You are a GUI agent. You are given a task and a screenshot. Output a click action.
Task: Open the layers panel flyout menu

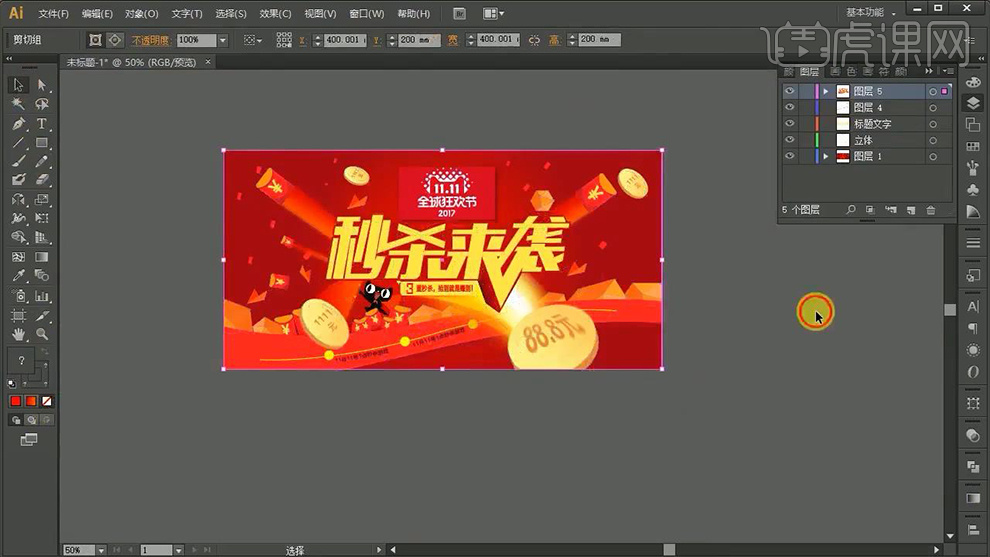tap(948, 71)
